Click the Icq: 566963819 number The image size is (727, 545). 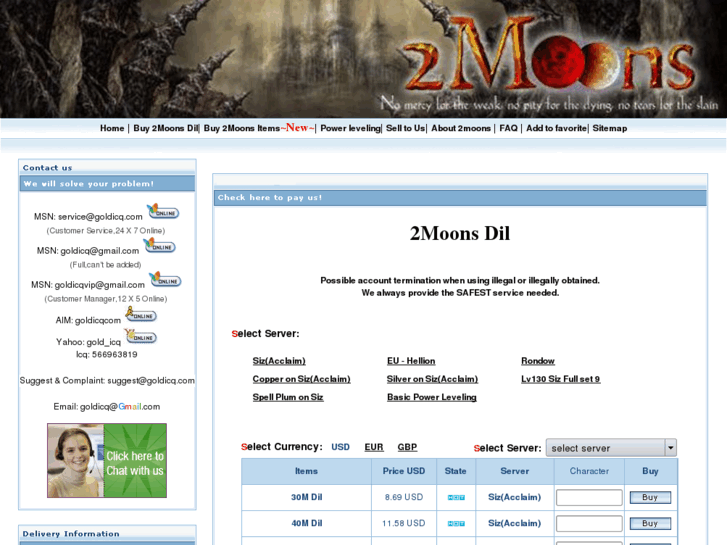click(107, 354)
